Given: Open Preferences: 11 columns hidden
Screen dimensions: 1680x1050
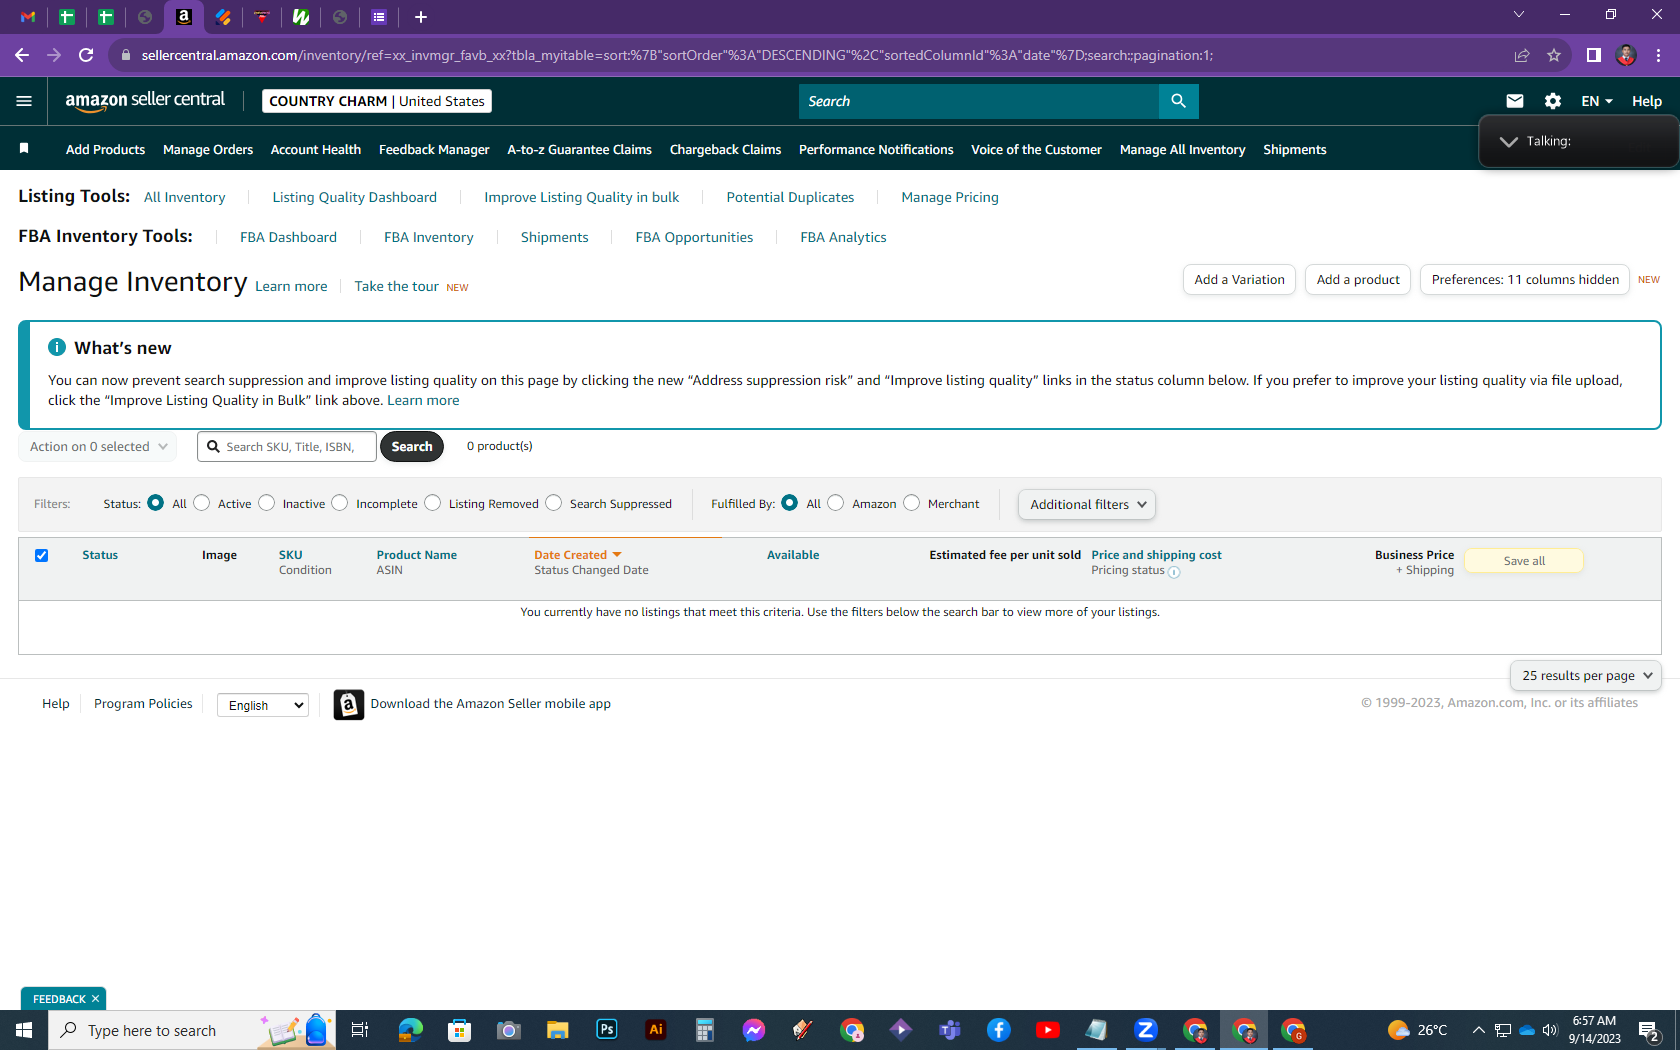Looking at the screenshot, I should [x=1525, y=280].
